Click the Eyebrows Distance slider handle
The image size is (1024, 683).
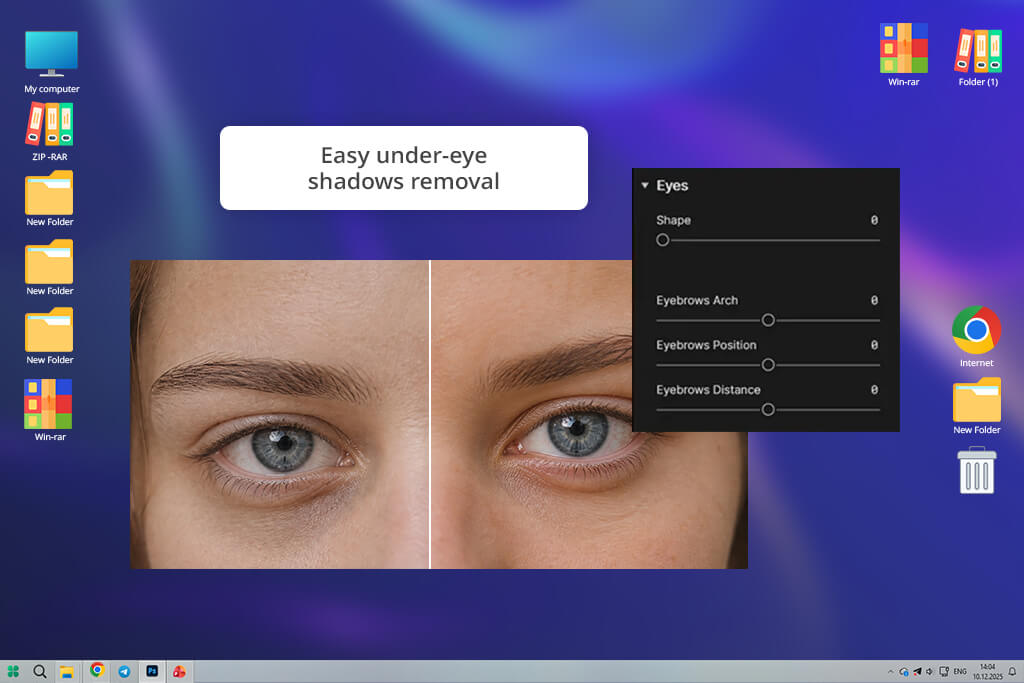point(768,409)
